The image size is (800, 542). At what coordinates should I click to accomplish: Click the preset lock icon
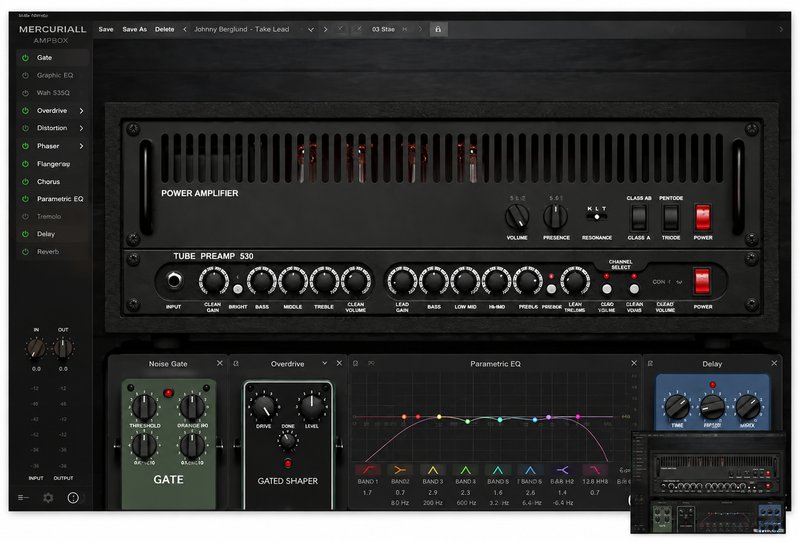click(438, 30)
